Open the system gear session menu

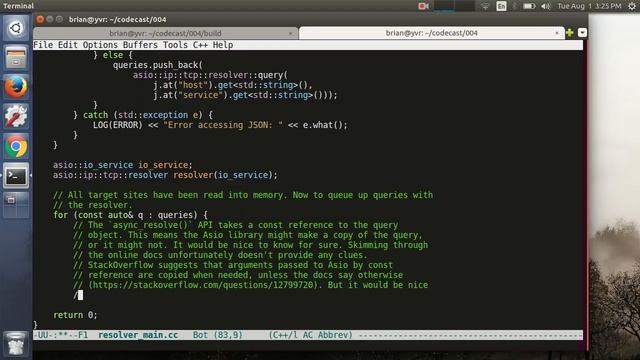[632, 6]
